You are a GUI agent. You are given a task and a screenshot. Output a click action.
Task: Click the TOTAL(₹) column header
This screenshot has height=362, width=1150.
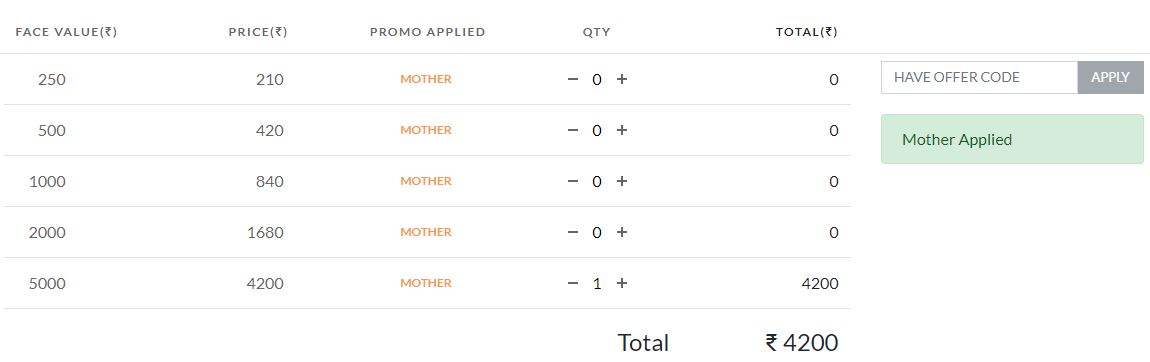807,32
